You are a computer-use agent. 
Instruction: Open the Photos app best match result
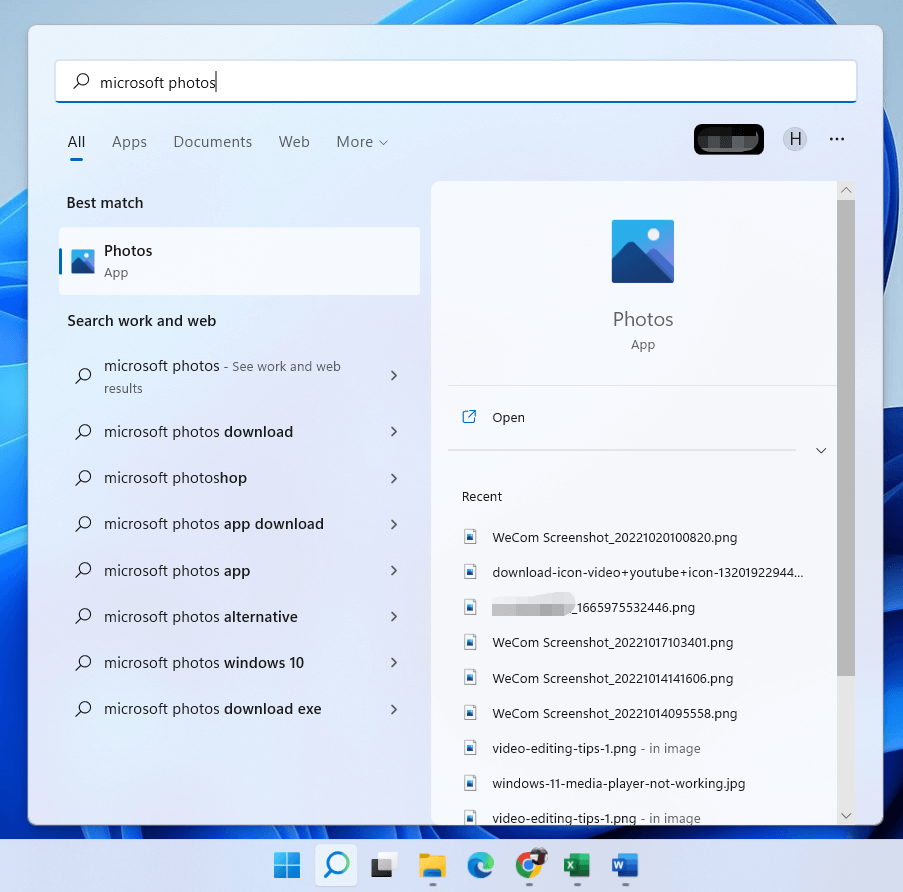point(240,261)
